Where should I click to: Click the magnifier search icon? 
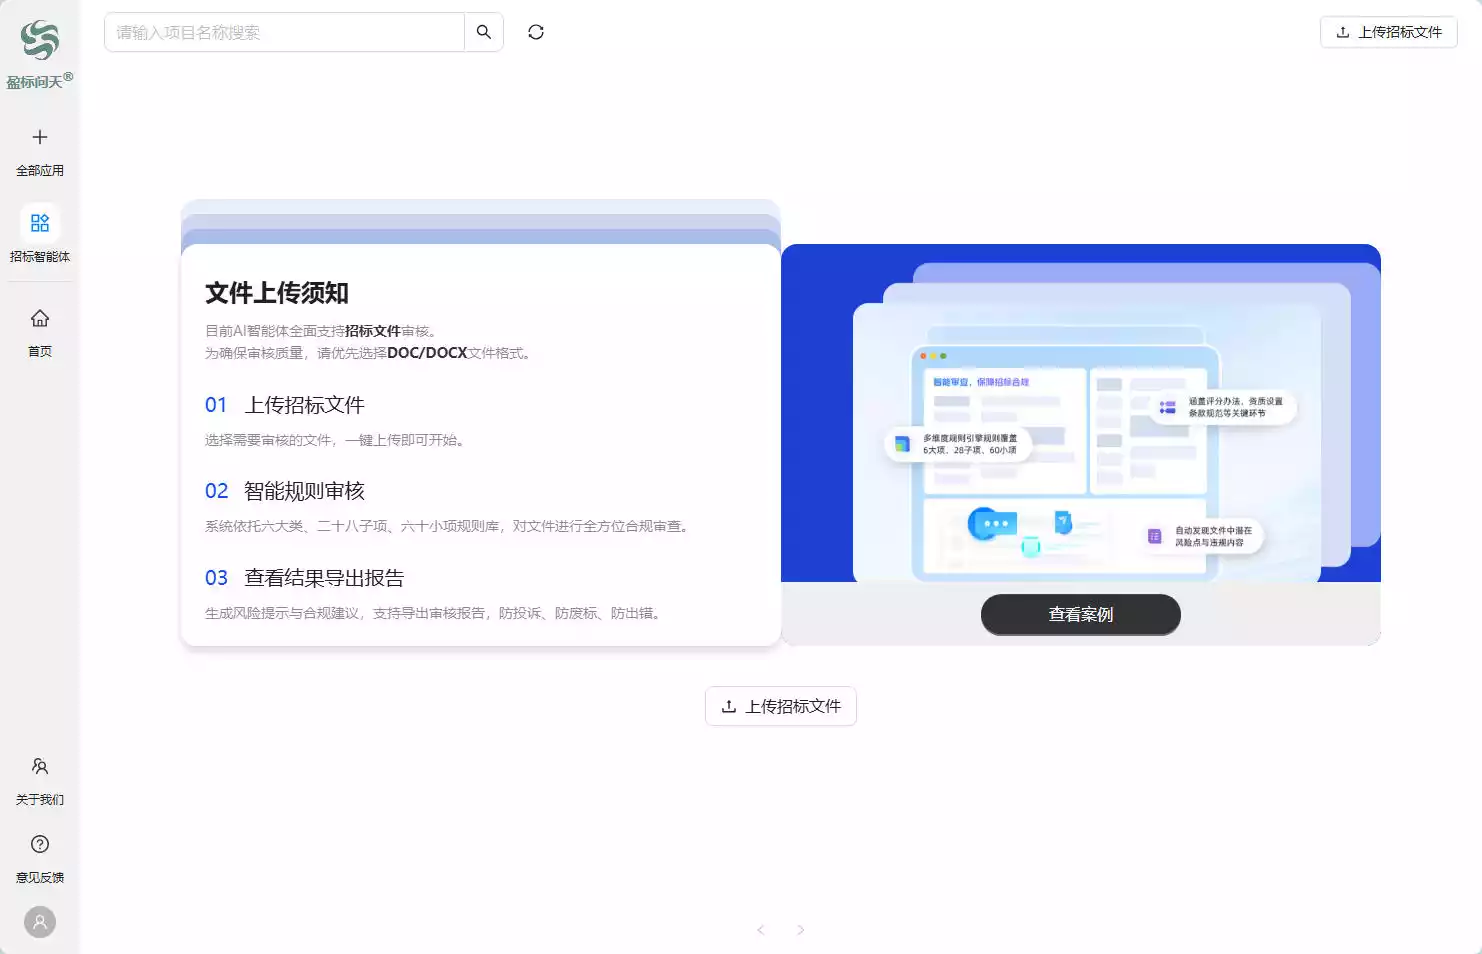tap(484, 32)
